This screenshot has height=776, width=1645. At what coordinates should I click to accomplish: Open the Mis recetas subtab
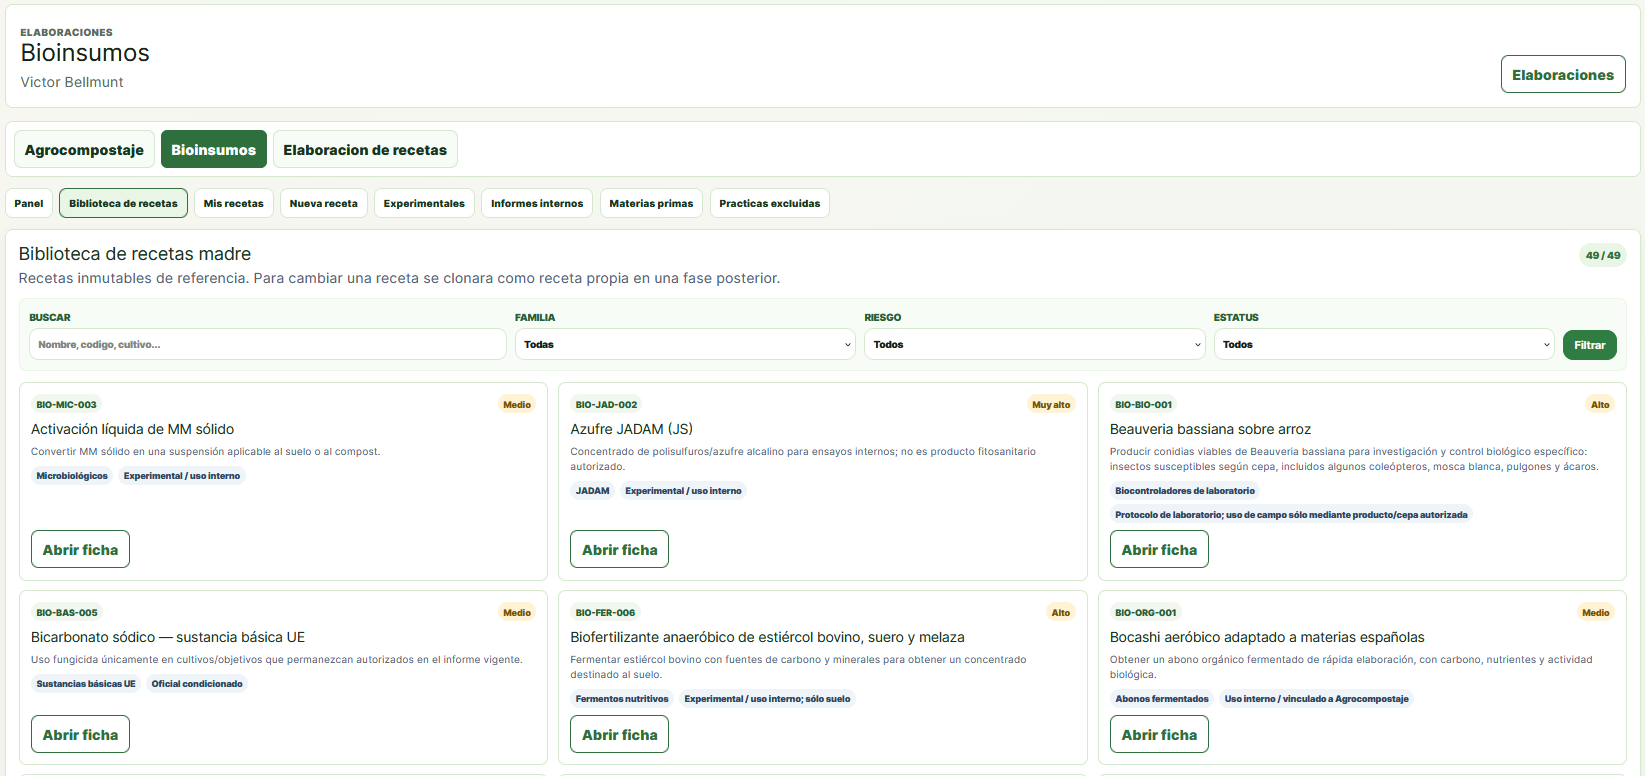[233, 203]
